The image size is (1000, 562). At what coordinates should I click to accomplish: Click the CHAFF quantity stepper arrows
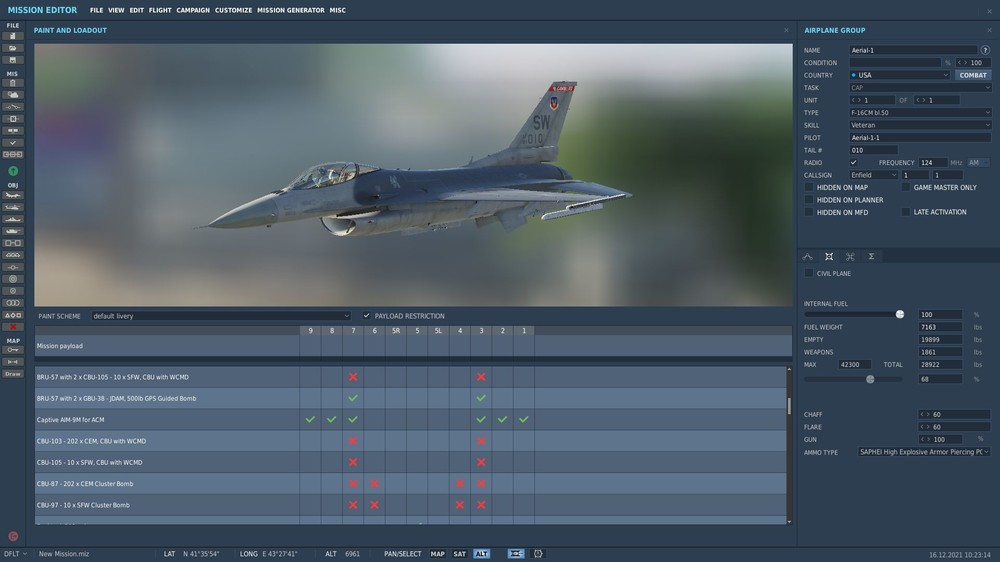925,415
